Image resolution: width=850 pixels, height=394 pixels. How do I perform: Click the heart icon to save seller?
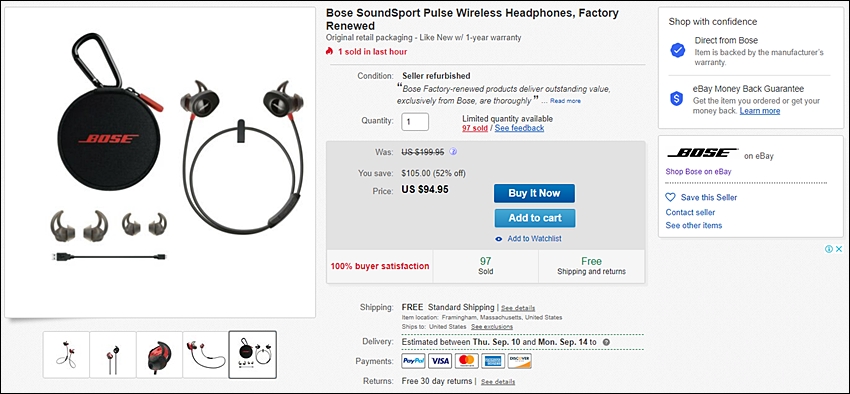[x=671, y=197]
